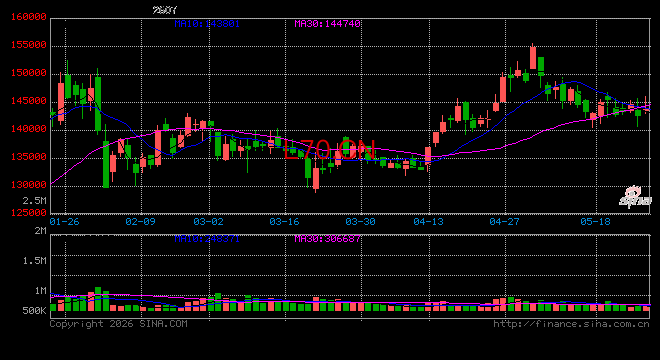The image size is (660, 360).
Task: Click the 135000 price axis label
Action: (x=28, y=157)
